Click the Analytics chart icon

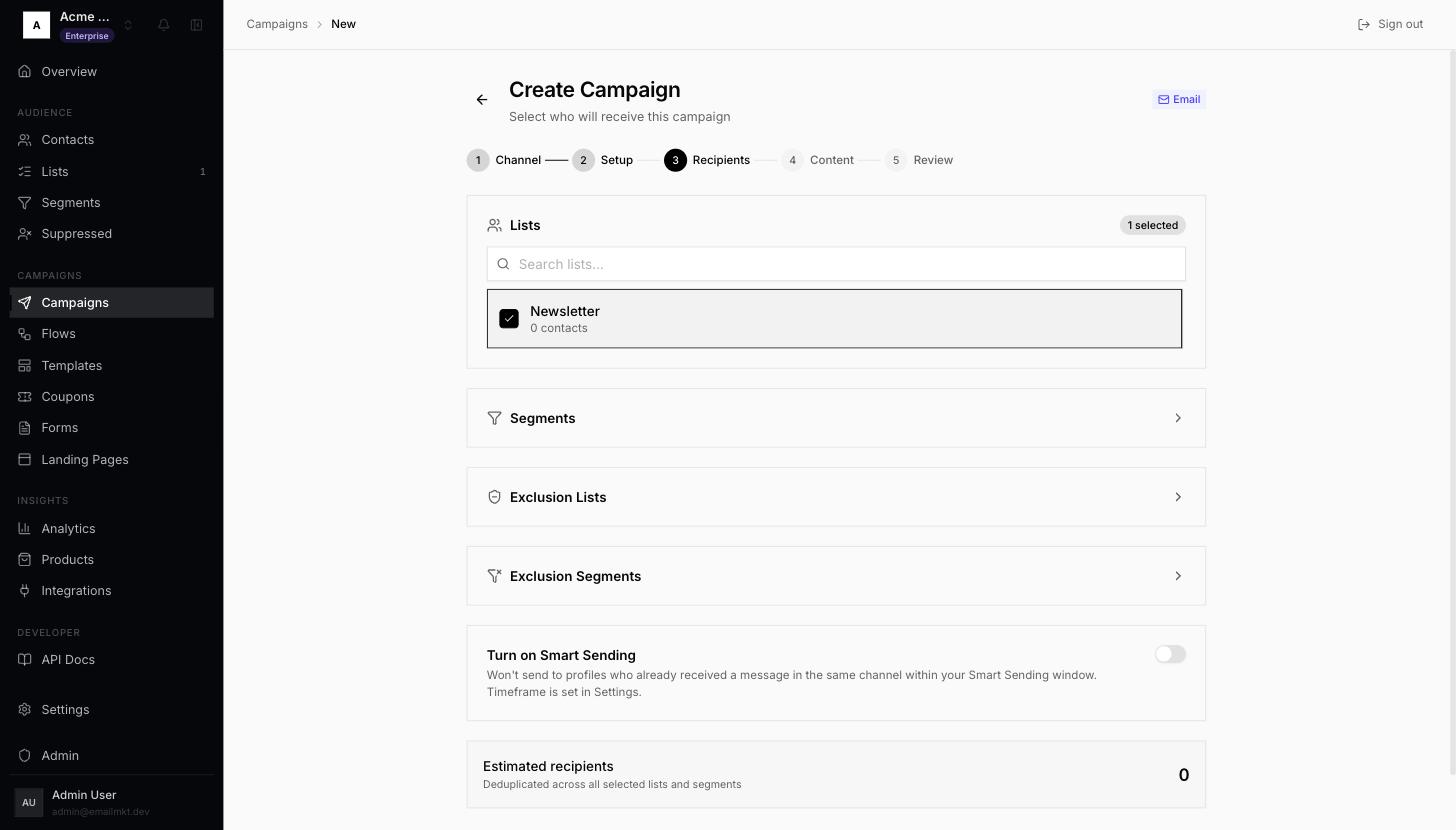[x=25, y=529]
